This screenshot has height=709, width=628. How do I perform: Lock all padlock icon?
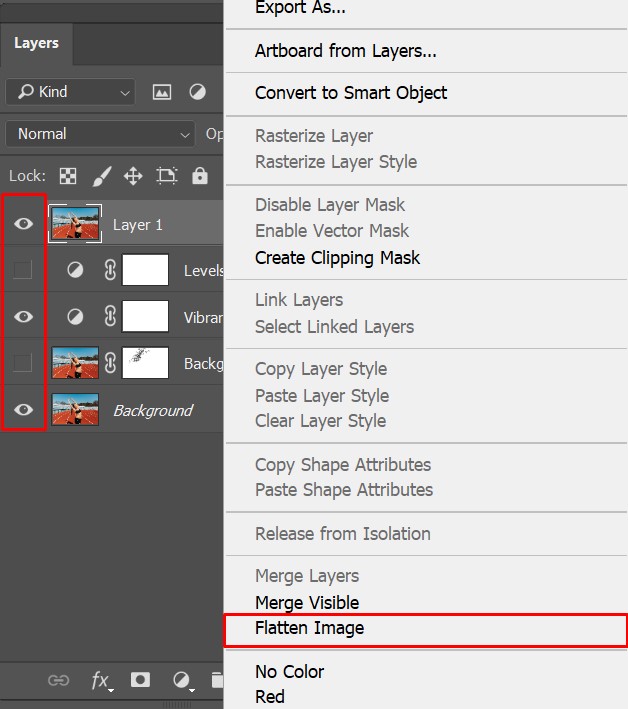[x=199, y=175]
